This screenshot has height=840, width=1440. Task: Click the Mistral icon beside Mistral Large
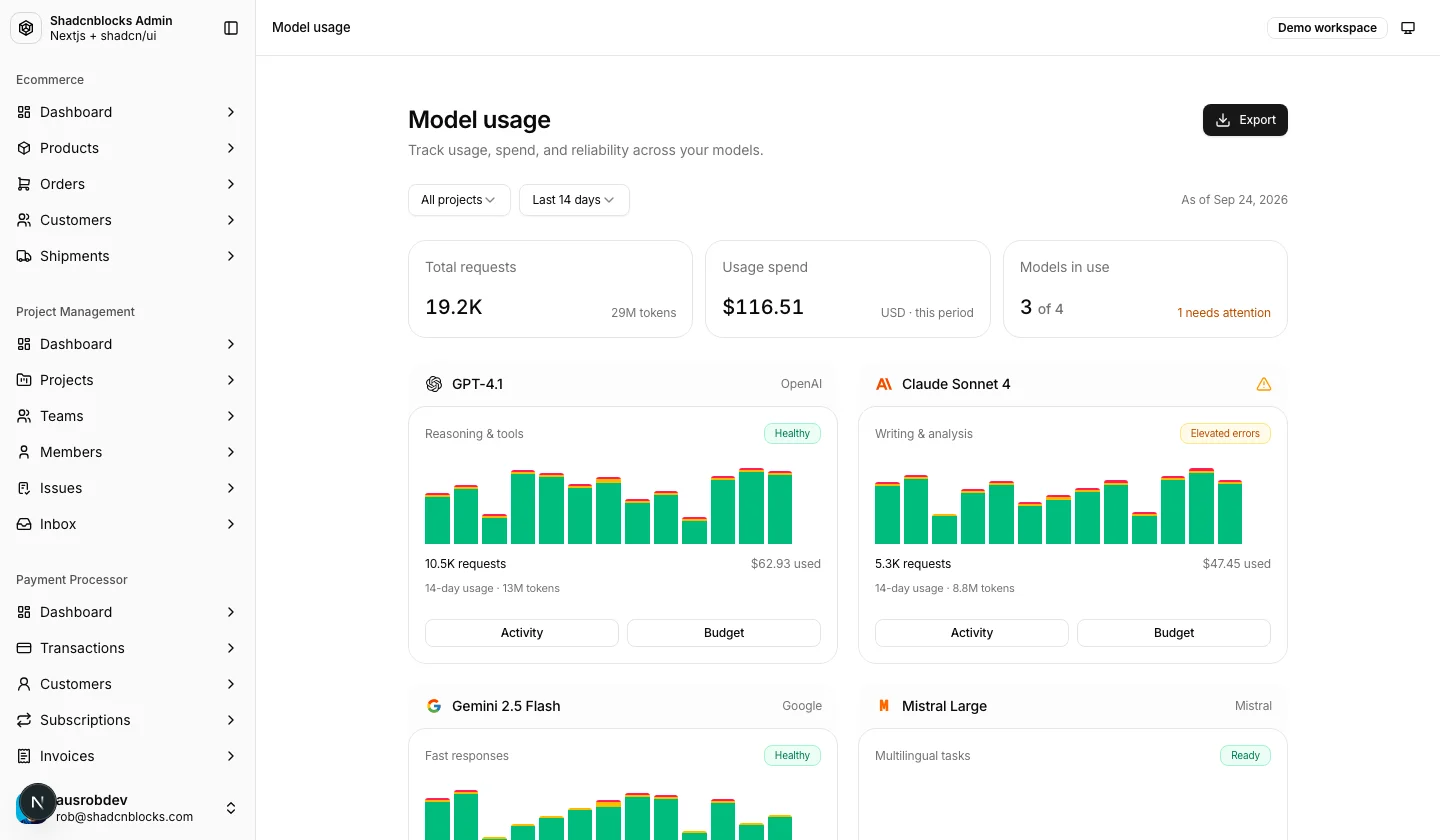point(884,706)
